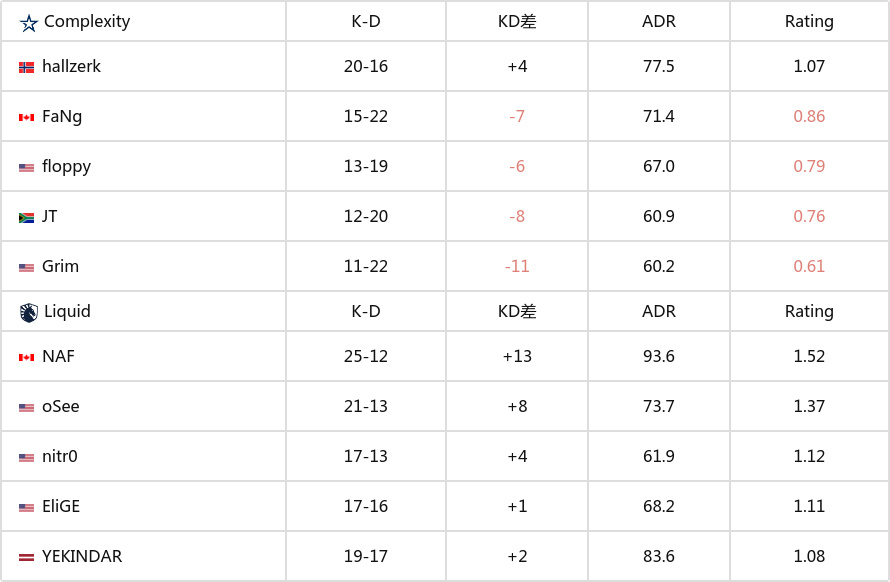Select NAF's 1.52 rating cell

[809, 356]
